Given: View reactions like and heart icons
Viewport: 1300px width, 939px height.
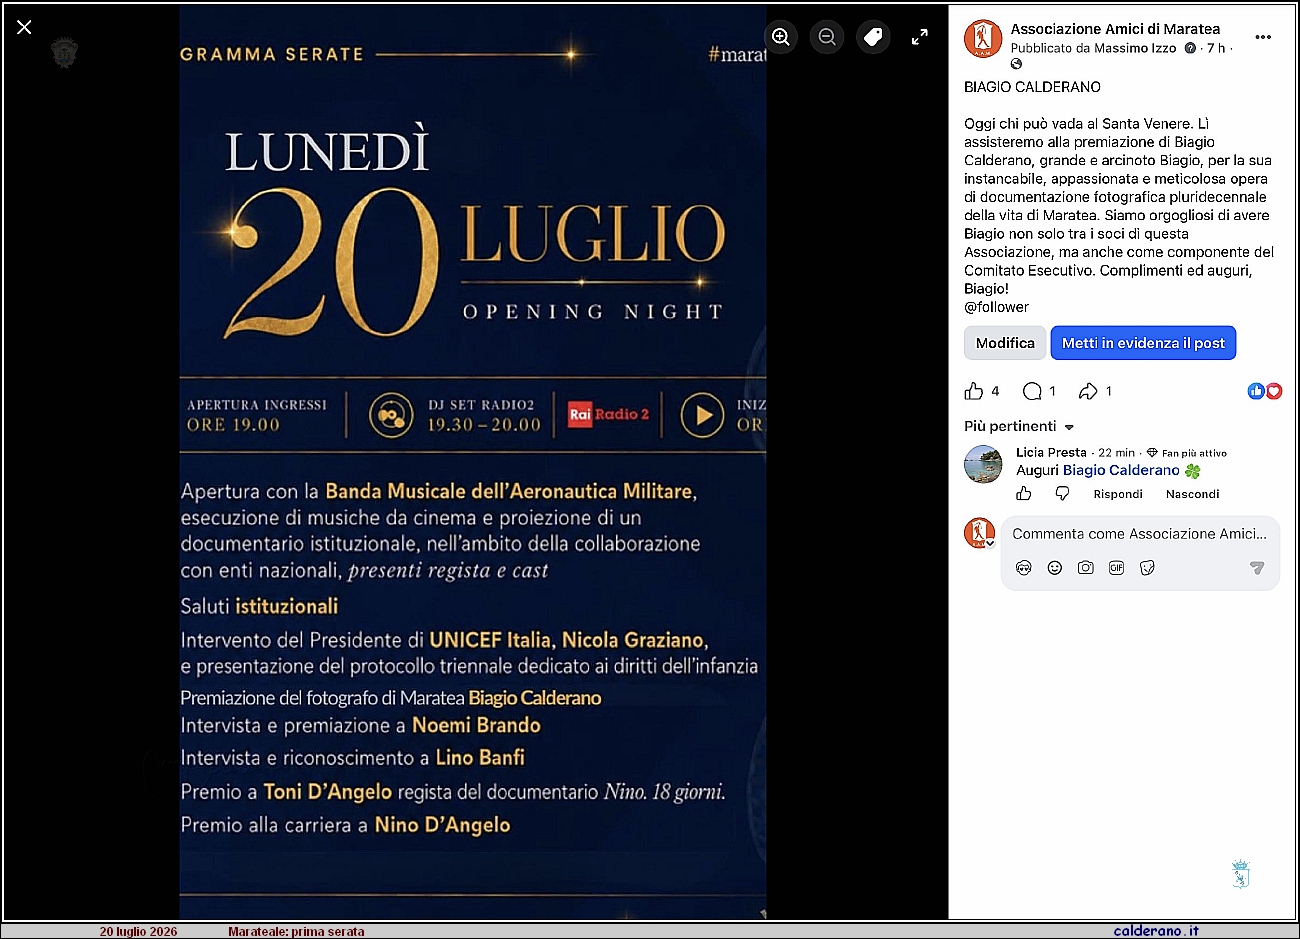Looking at the screenshot, I should pyautogui.click(x=1265, y=391).
